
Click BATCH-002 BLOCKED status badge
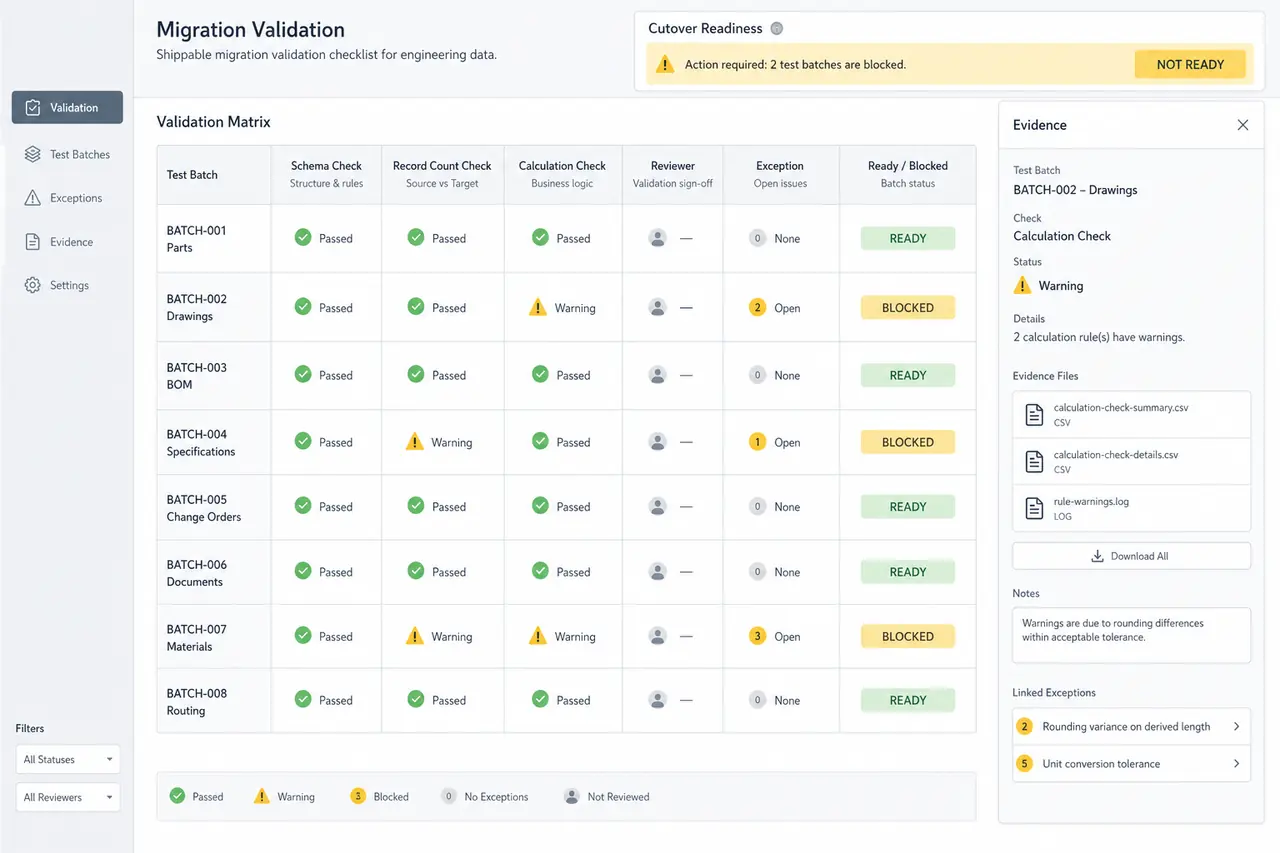908,308
